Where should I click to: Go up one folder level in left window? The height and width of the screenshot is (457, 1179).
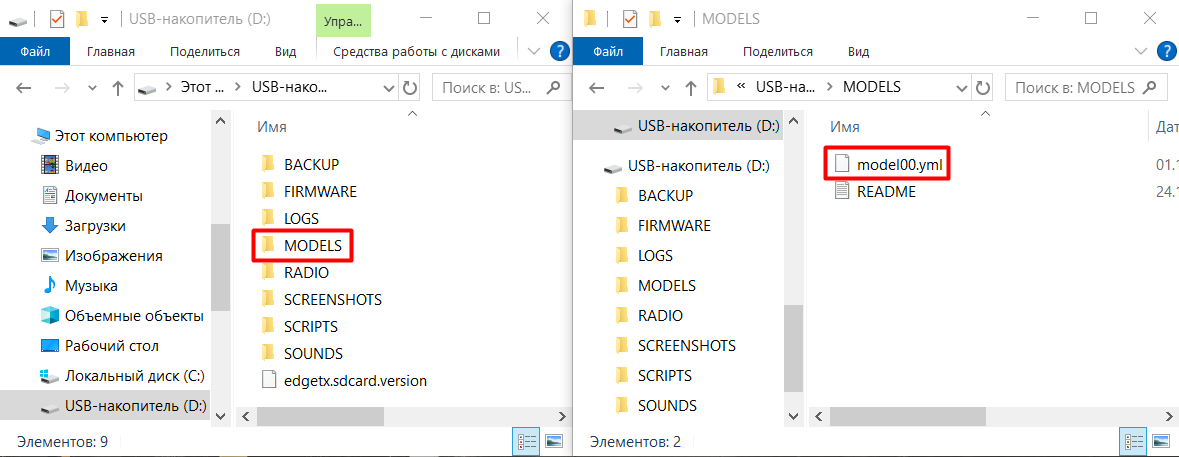(x=117, y=88)
